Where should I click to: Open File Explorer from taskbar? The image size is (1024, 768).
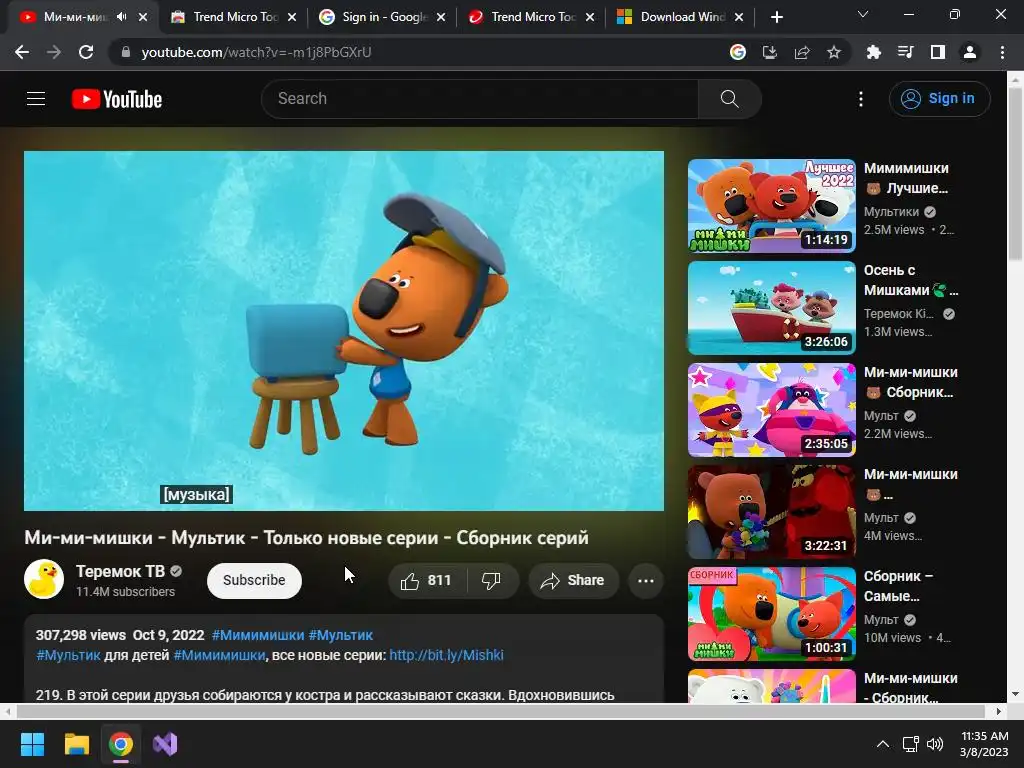(76, 744)
